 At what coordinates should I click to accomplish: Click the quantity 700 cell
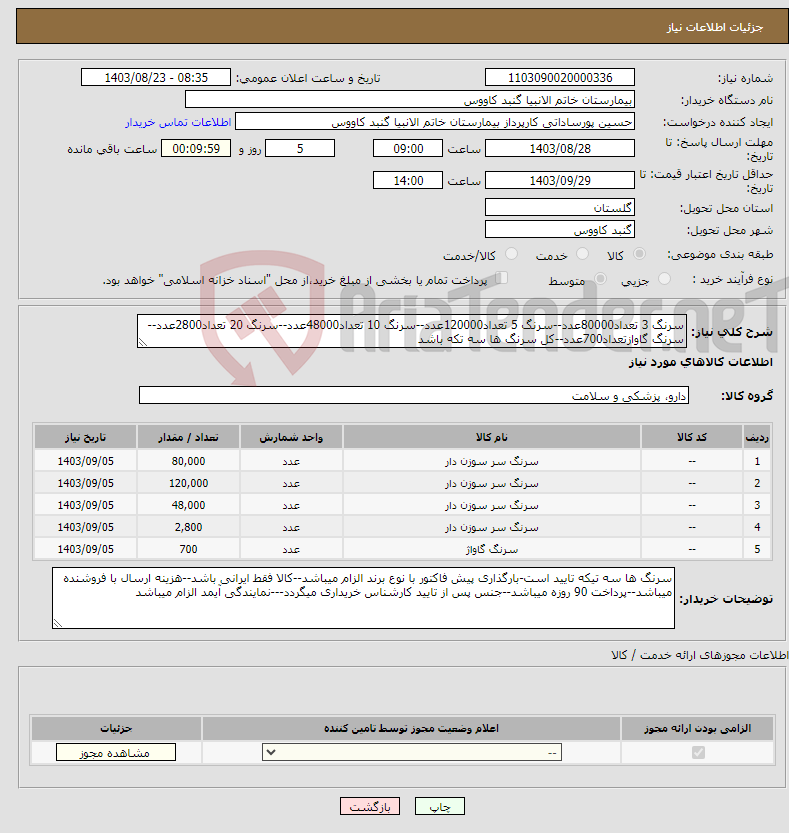(188, 549)
